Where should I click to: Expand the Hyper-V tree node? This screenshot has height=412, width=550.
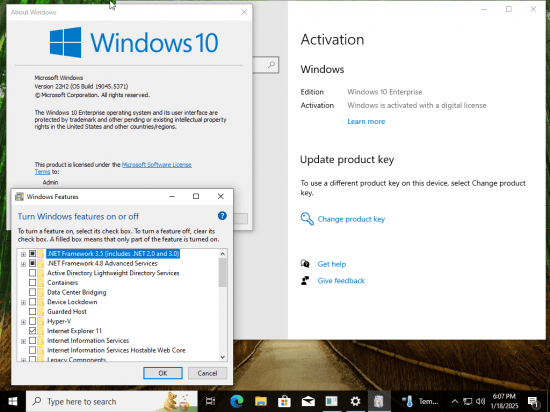(x=23, y=322)
